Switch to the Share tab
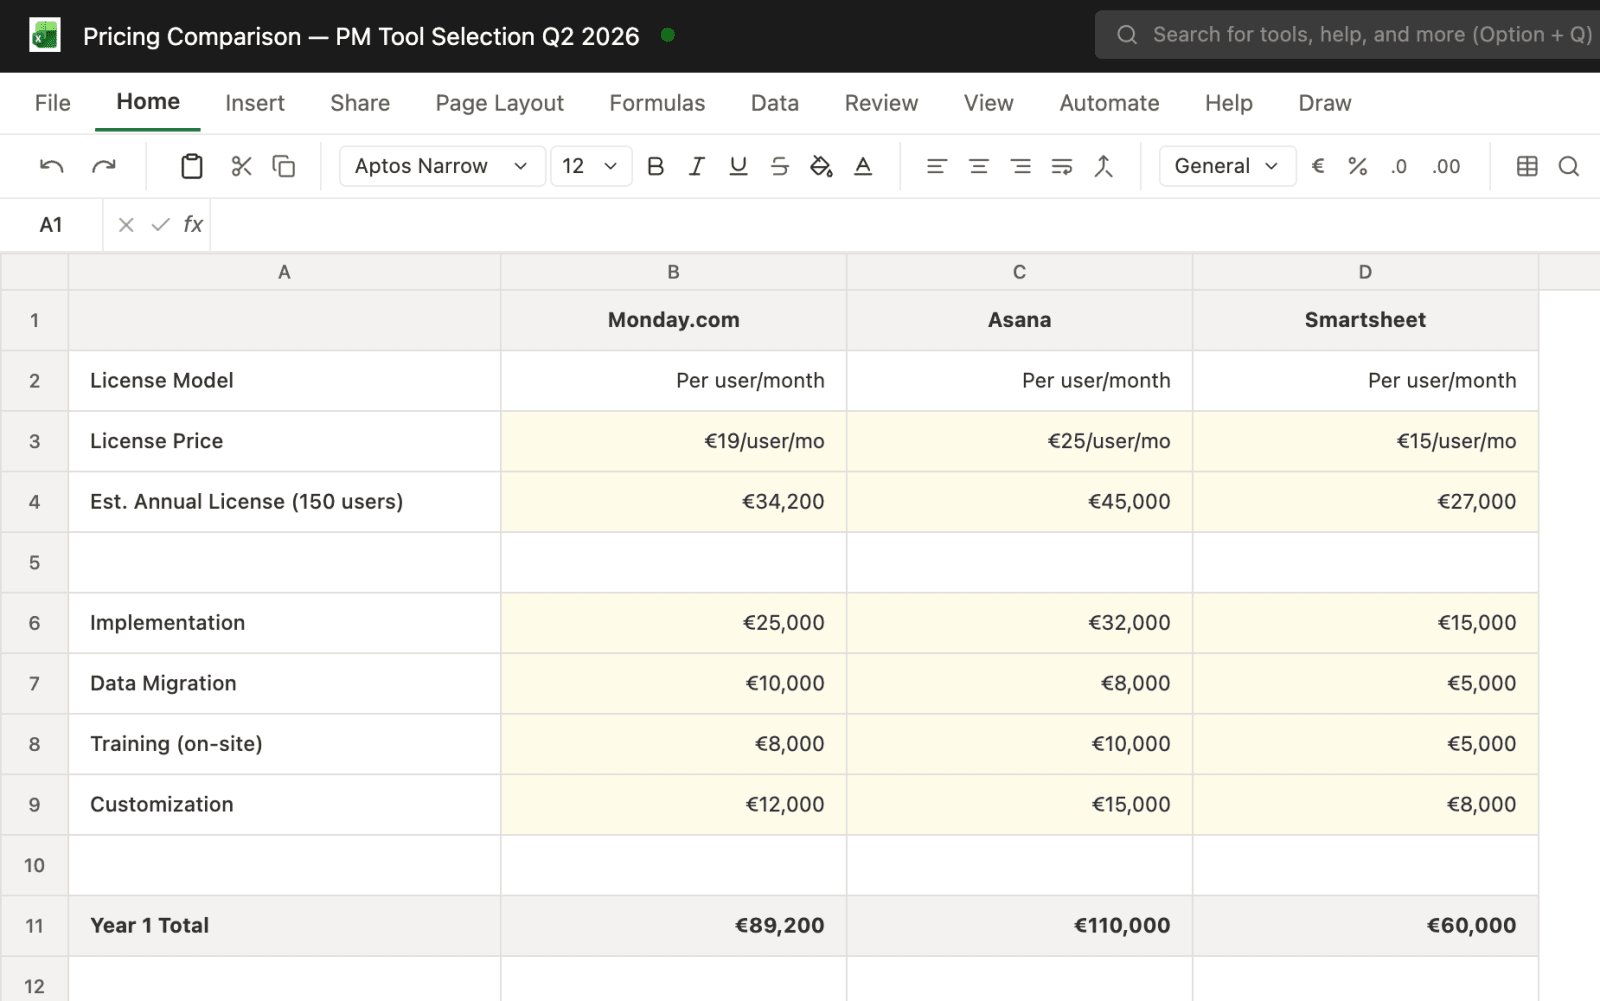This screenshot has width=1600, height=1001. point(360,103)
